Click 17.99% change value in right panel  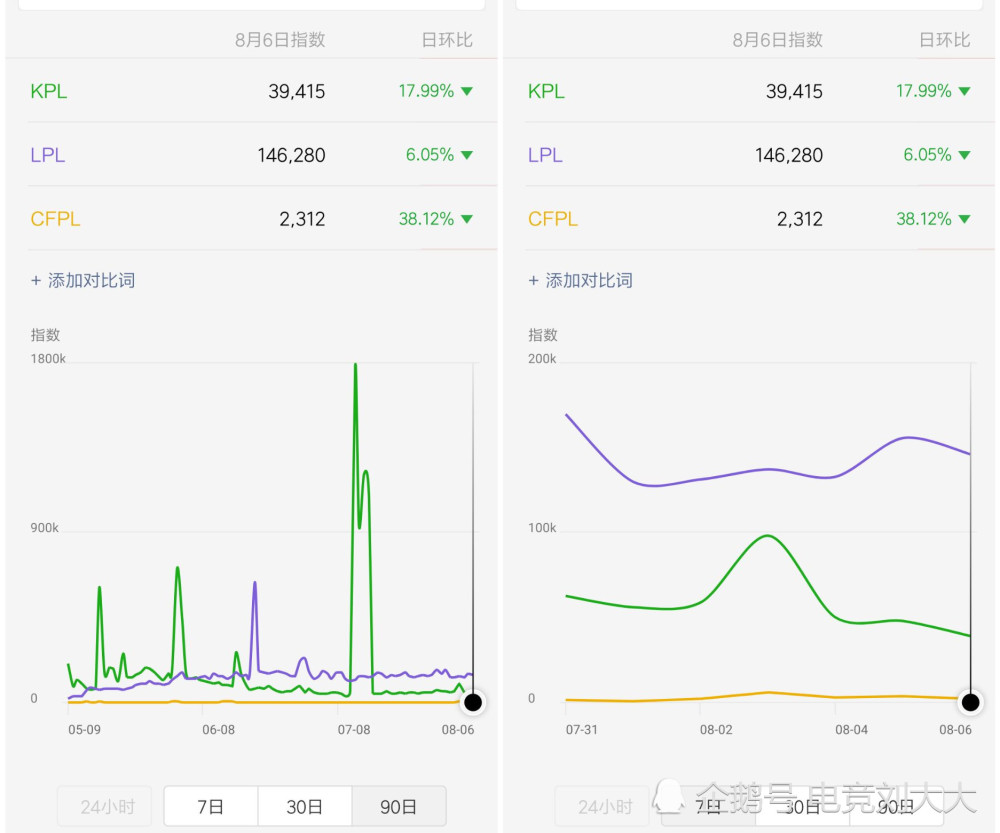tap(923, 91)
